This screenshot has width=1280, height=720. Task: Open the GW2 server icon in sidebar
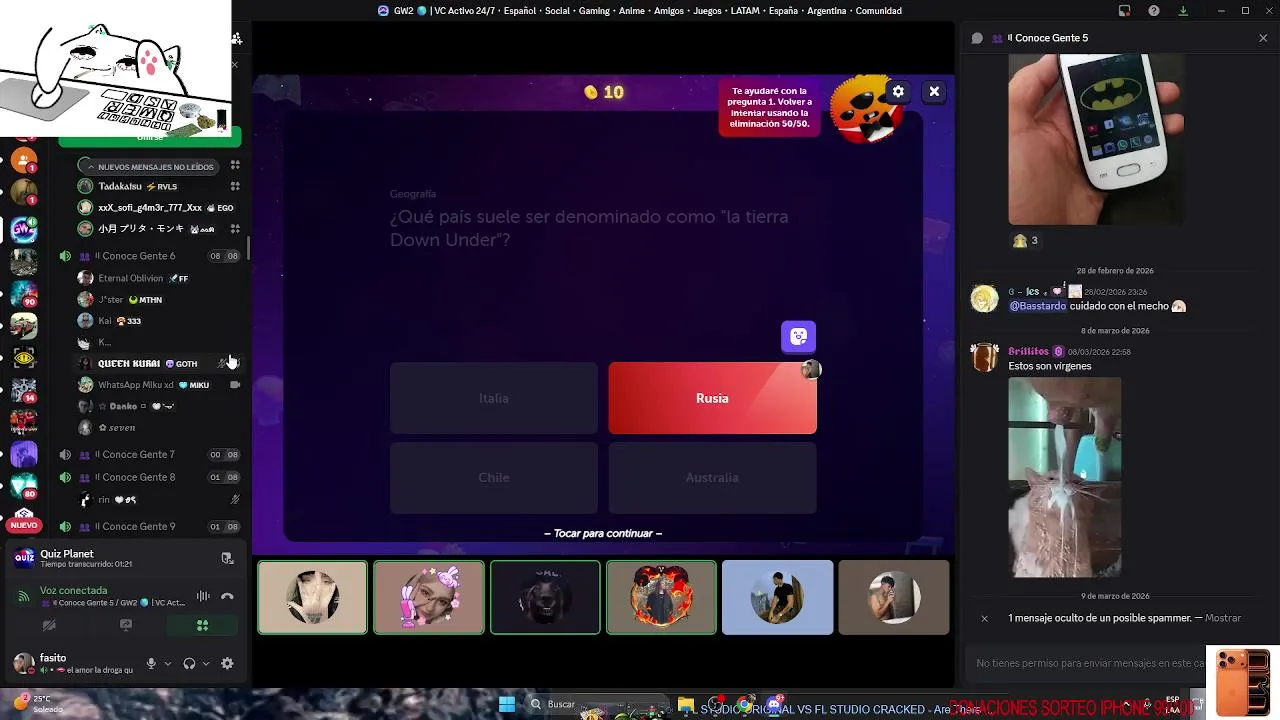tap(24, 229)
